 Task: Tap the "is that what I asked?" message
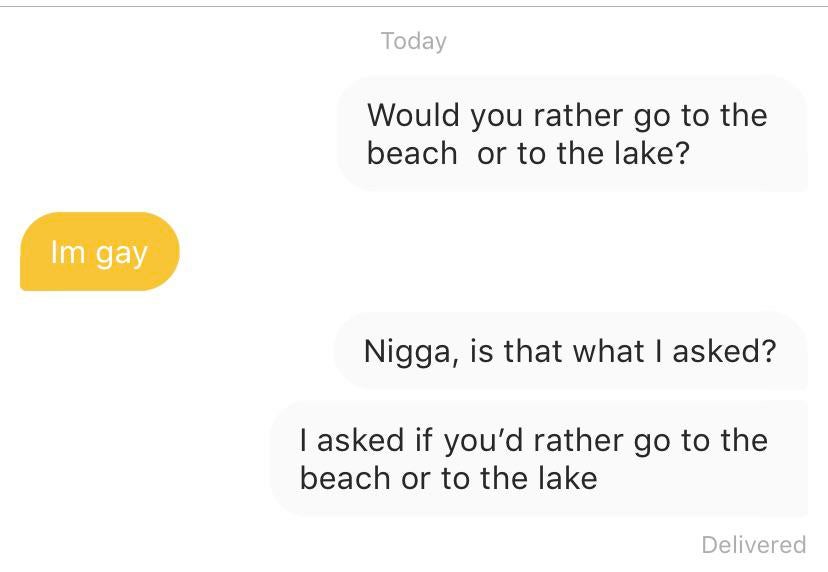[x=570, y=351]
